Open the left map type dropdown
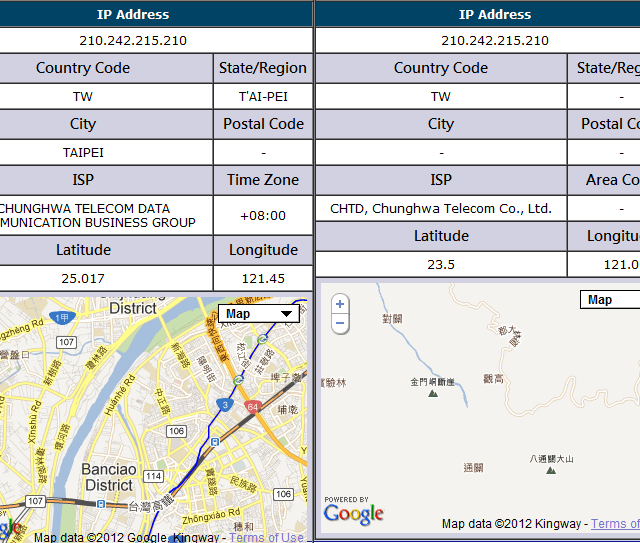The width and height of the screenshot is (640, 543). (x=259, y=314)
